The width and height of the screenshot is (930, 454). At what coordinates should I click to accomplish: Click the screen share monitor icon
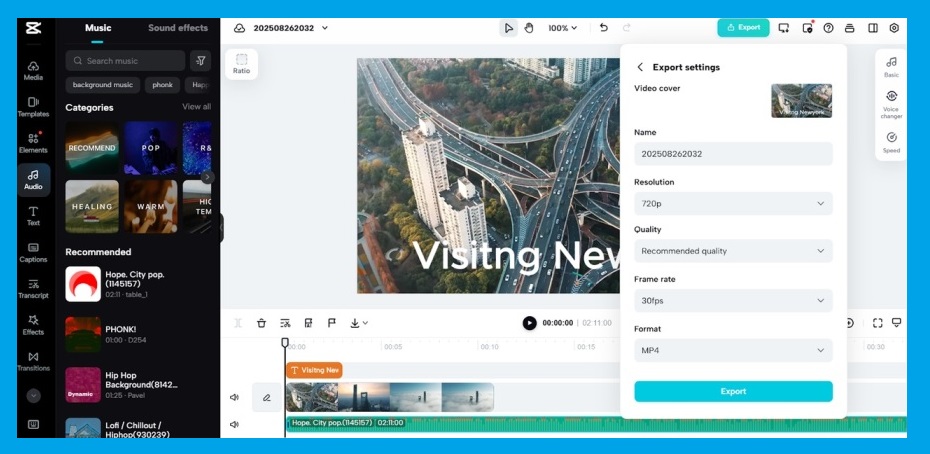pyautogui.click(x=784, y=28)
